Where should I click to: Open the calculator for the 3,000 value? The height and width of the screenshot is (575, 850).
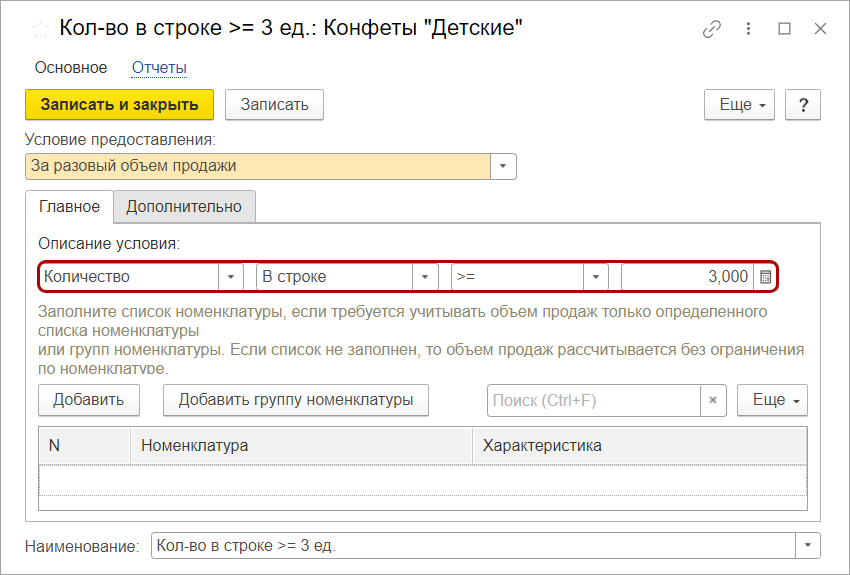(x=766, y=277)
